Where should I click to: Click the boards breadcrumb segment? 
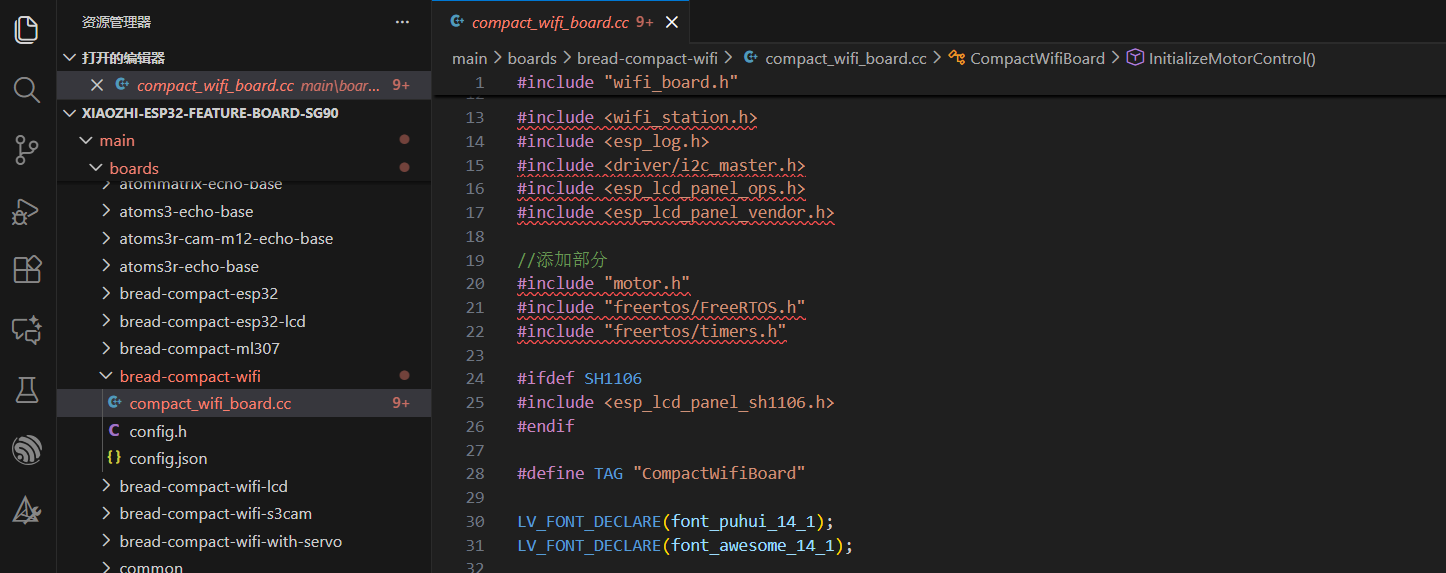pos(532,59)
